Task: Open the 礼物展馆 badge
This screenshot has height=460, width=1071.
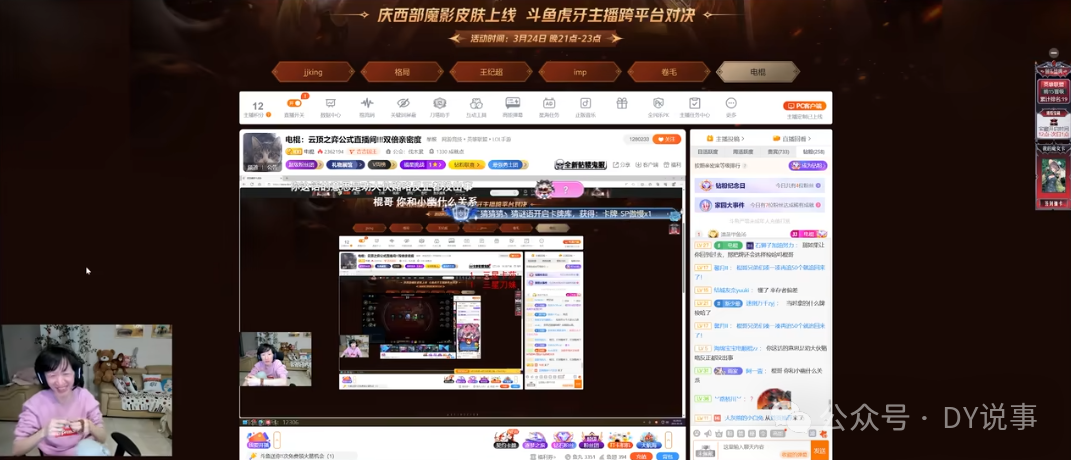Action: (344, 165)
